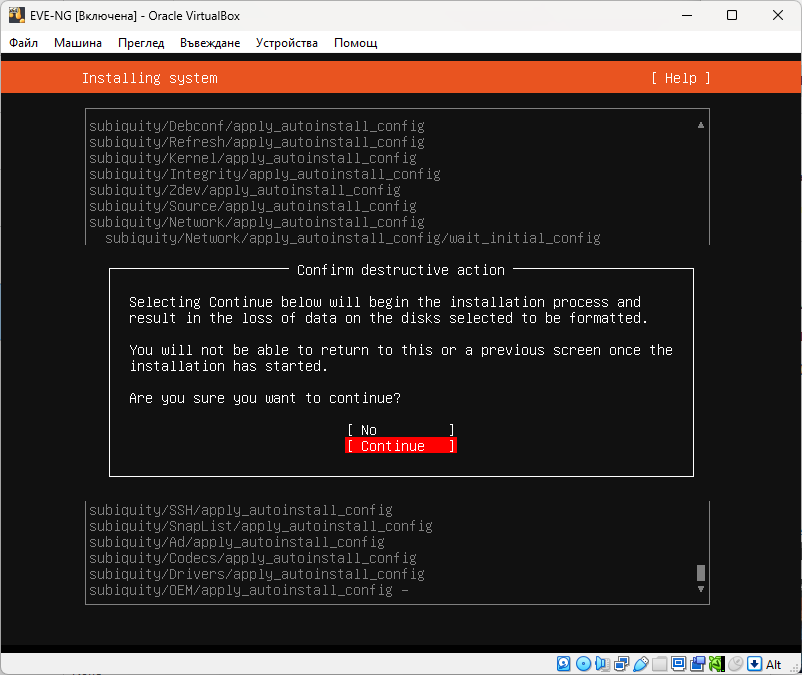The height and width of the screenshot is (675, 802).
Task: Click the hard disk activity icon in status bar
Action: click(x=564, y=664)
